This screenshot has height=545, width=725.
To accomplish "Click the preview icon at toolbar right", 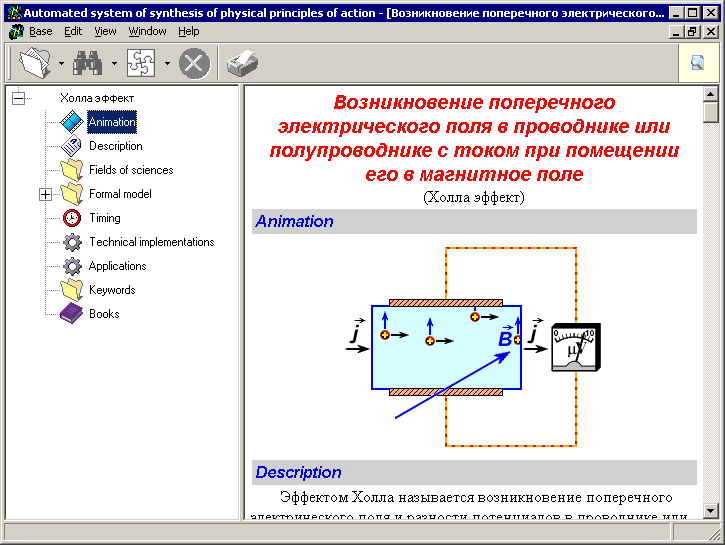I will tap(697, 64).
